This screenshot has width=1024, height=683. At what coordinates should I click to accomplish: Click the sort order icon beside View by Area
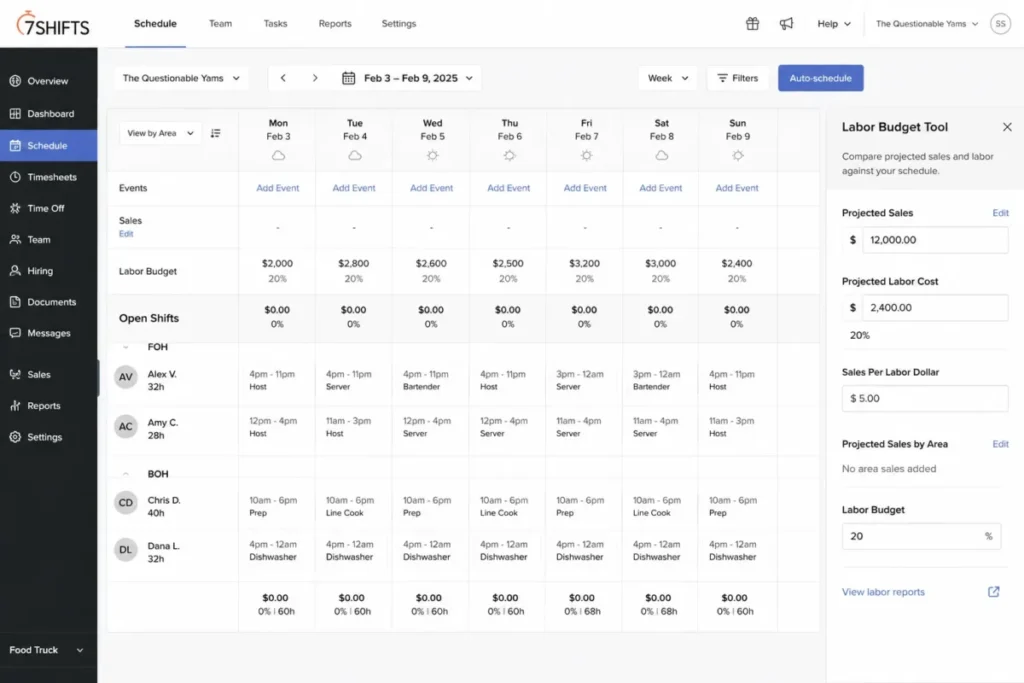216,133
